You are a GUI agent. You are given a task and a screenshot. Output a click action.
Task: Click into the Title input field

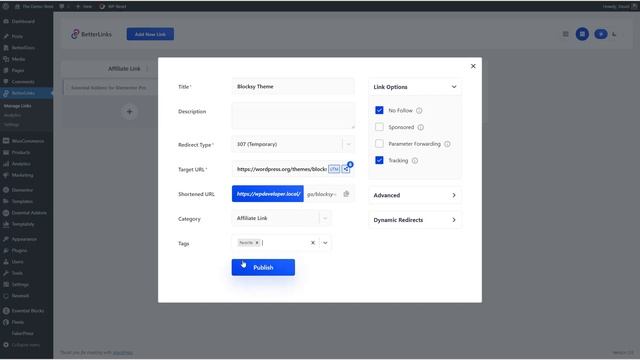pyautogui.click(x=293, y=87)
